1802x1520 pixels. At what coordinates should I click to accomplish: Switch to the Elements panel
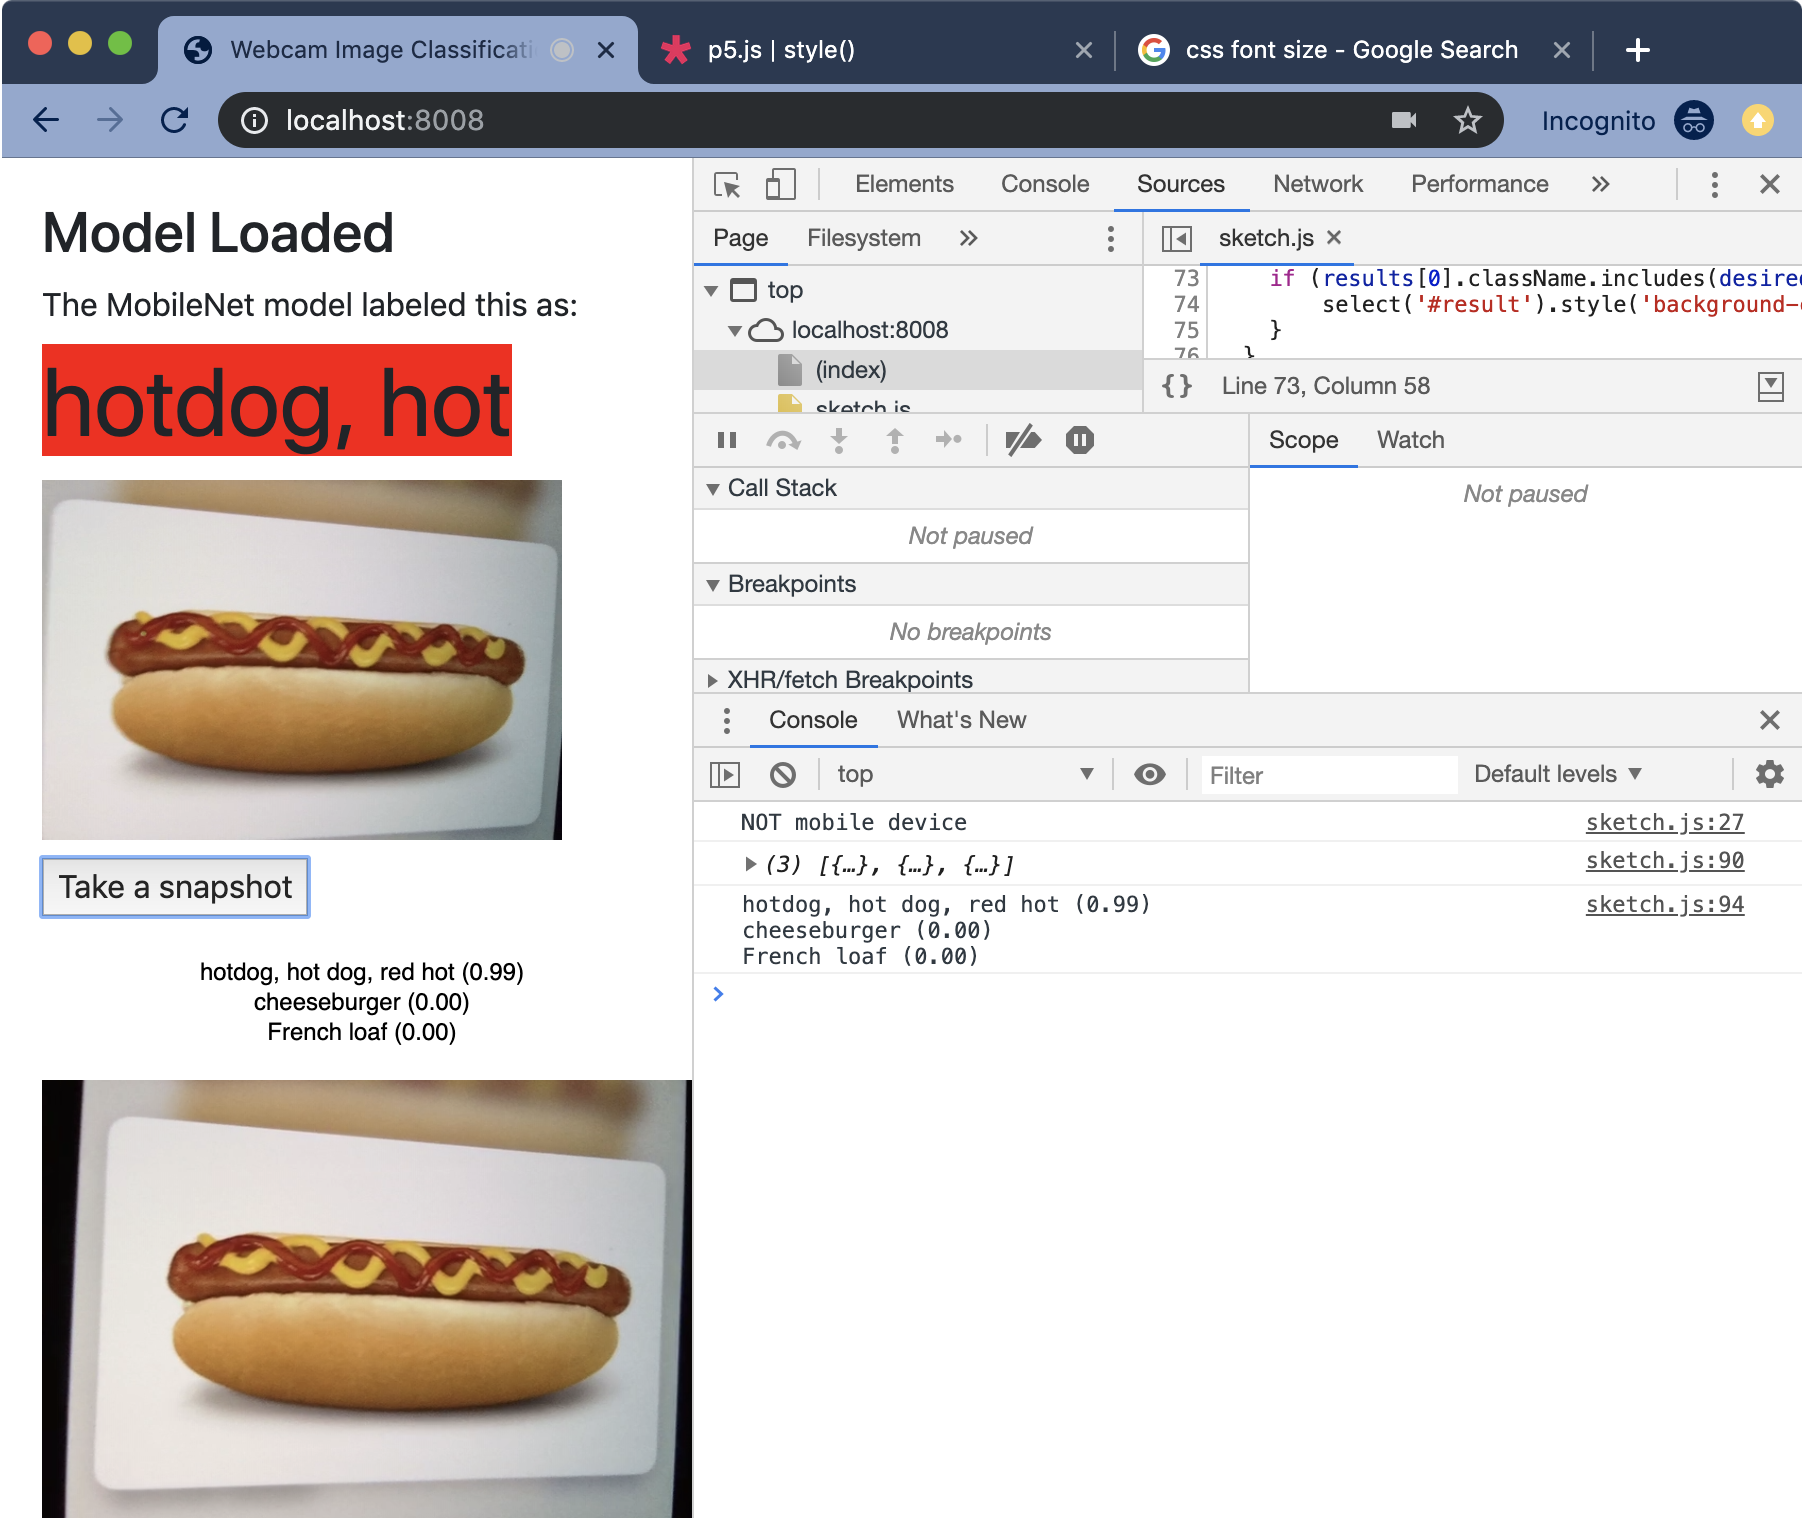[x=904, y=184]
